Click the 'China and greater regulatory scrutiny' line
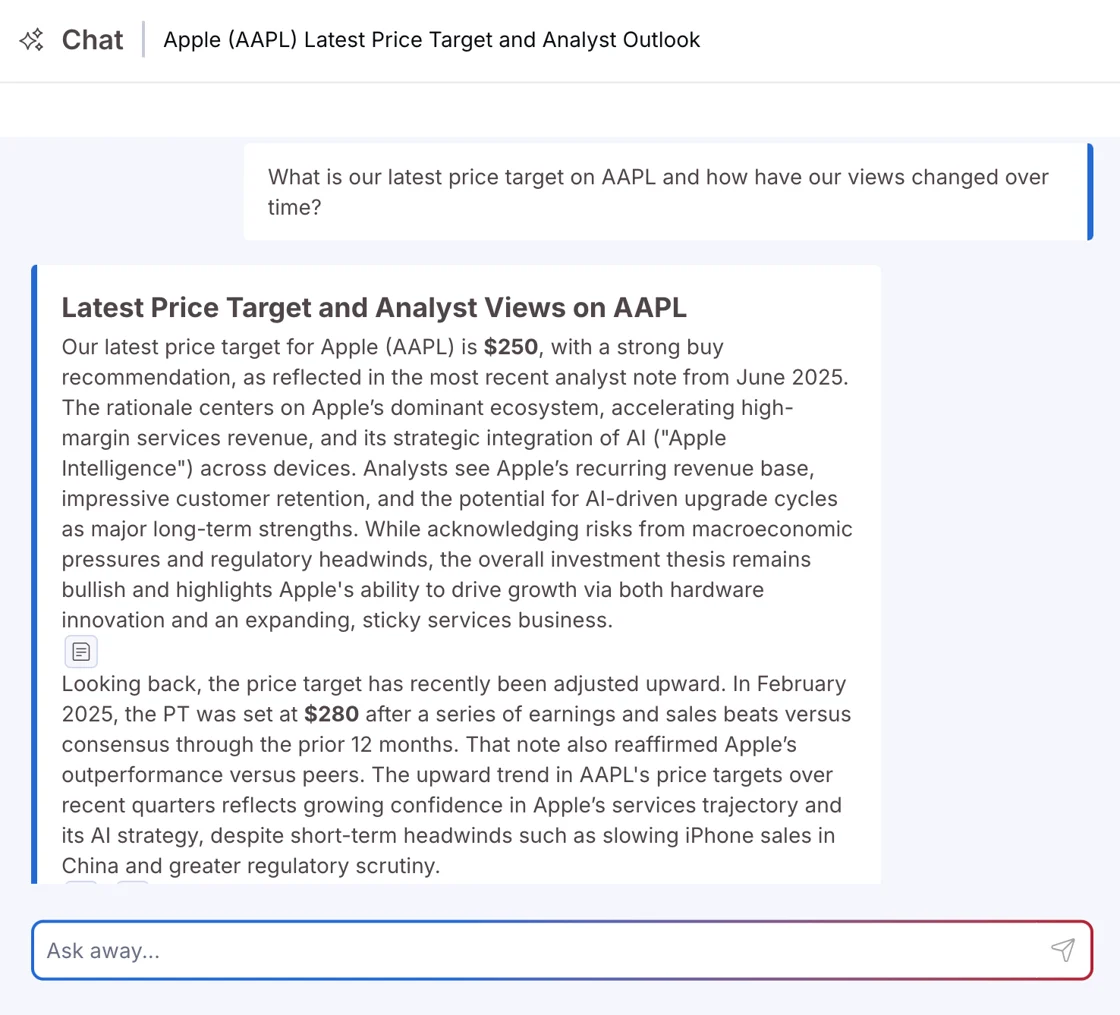The width and height of the screenshot is (1120, 1015). (251, 866)
